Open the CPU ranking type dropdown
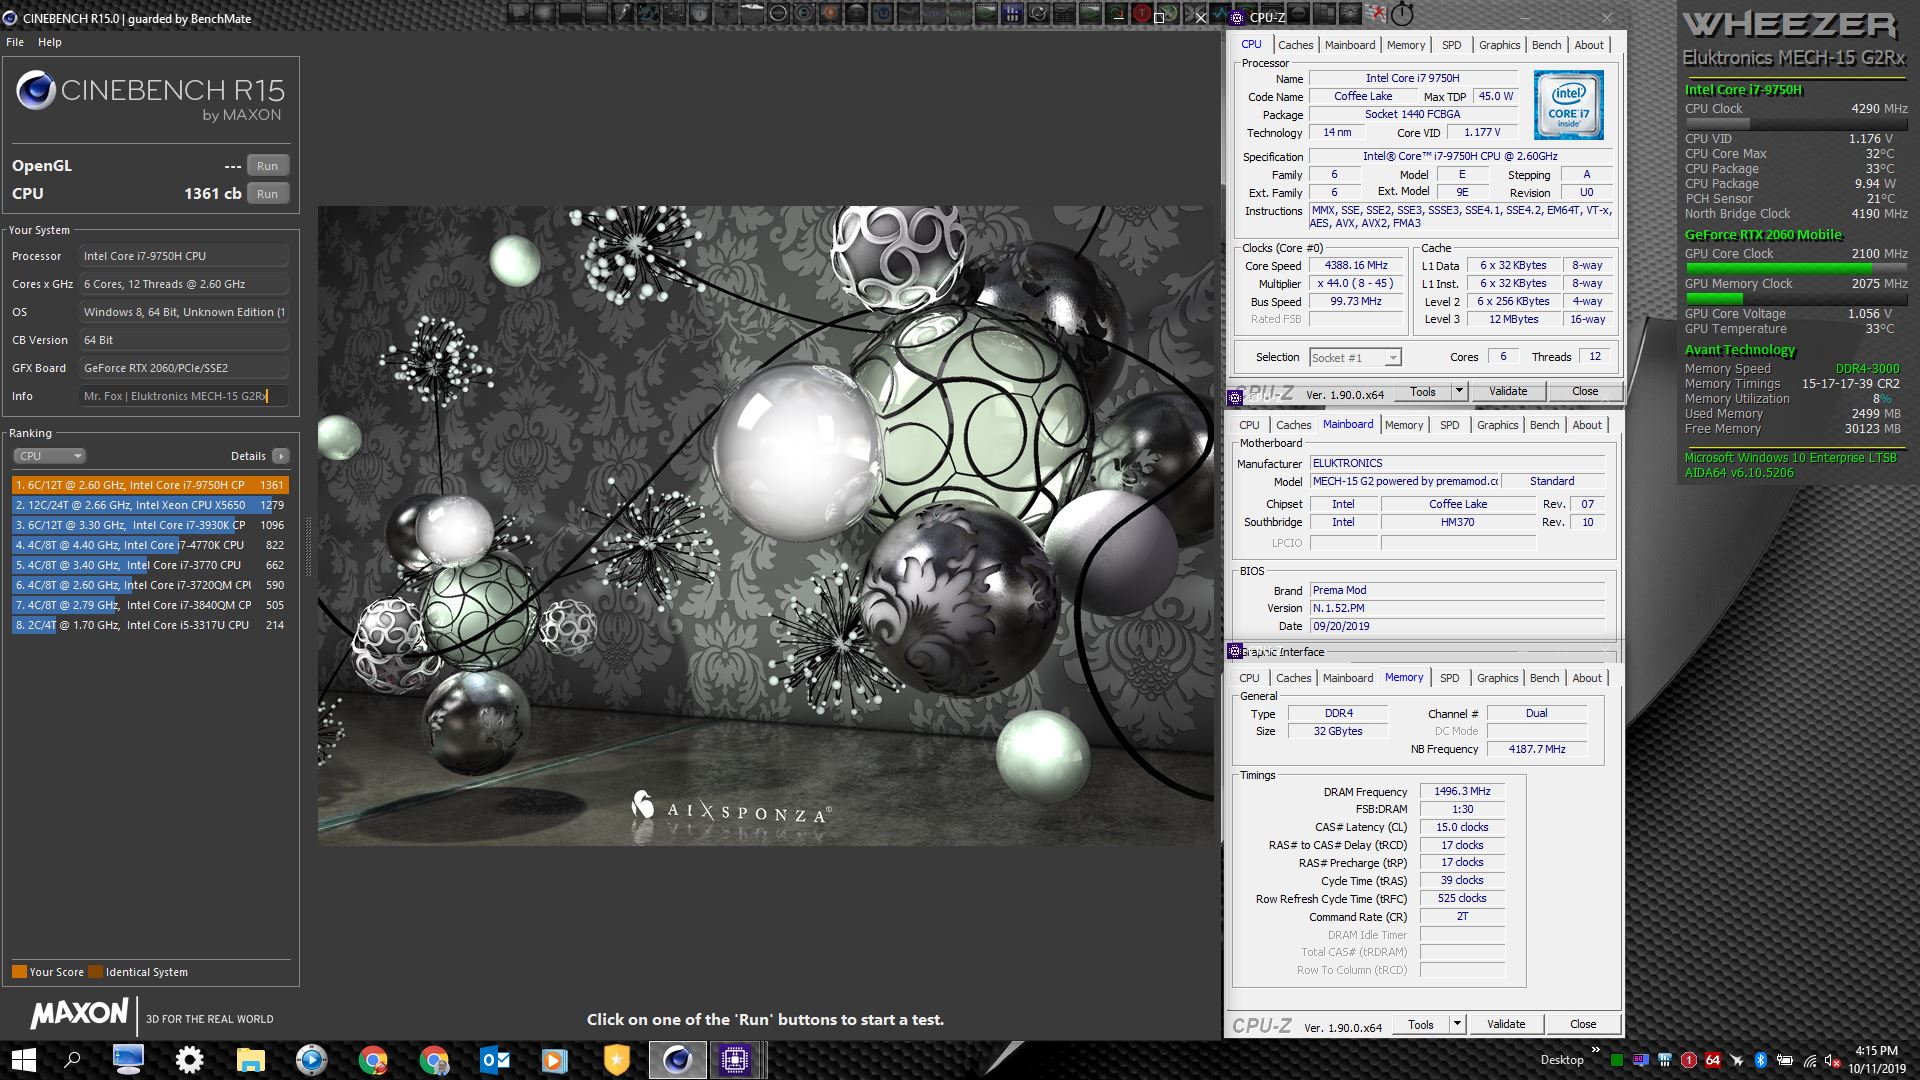The height and width of the screenshot is (1080, 1920). pos(49,456)
